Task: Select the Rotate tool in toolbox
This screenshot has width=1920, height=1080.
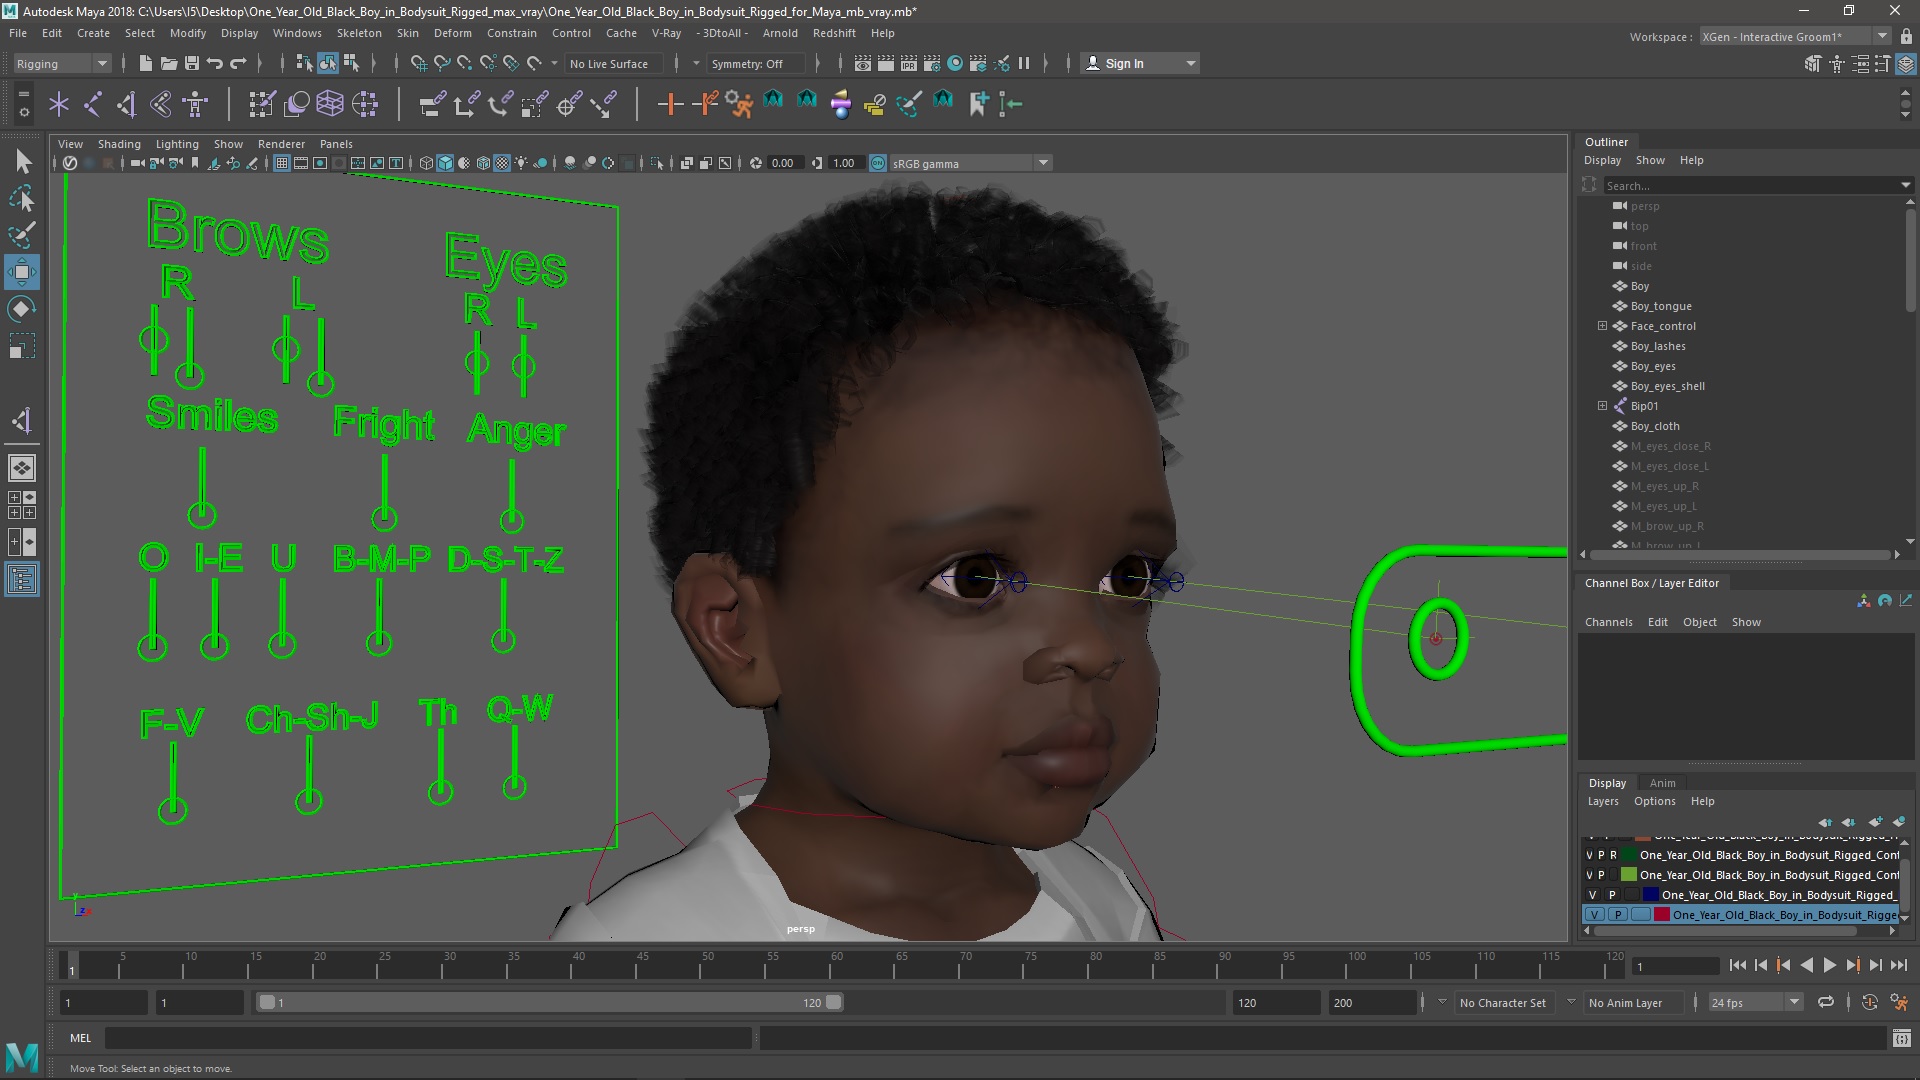Action: 22,309
